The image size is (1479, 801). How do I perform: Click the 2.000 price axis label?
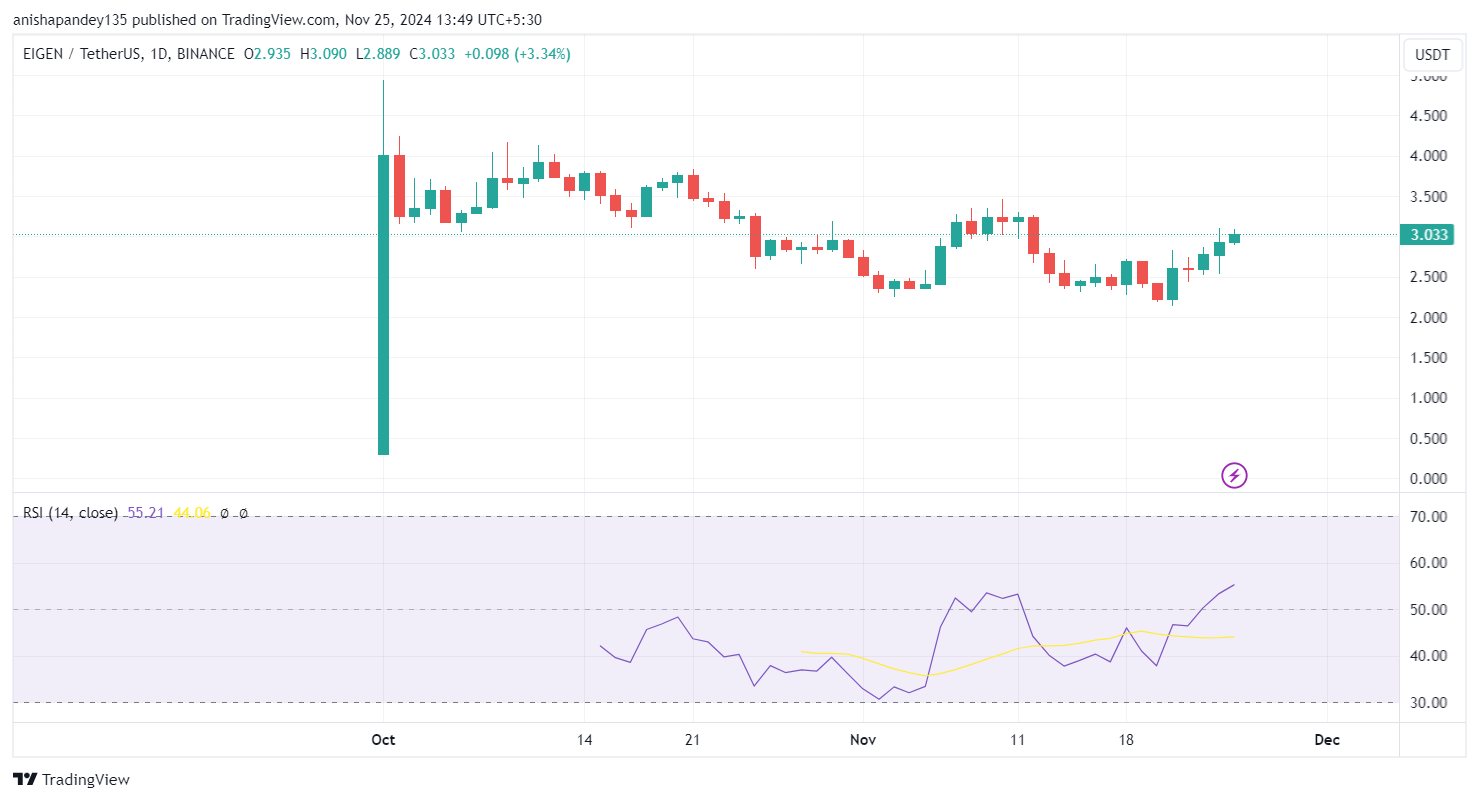click(x=1428, y=318)
